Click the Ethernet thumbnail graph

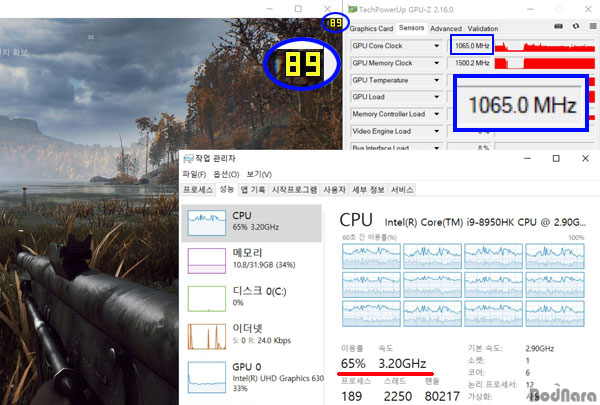click(207, 336)
